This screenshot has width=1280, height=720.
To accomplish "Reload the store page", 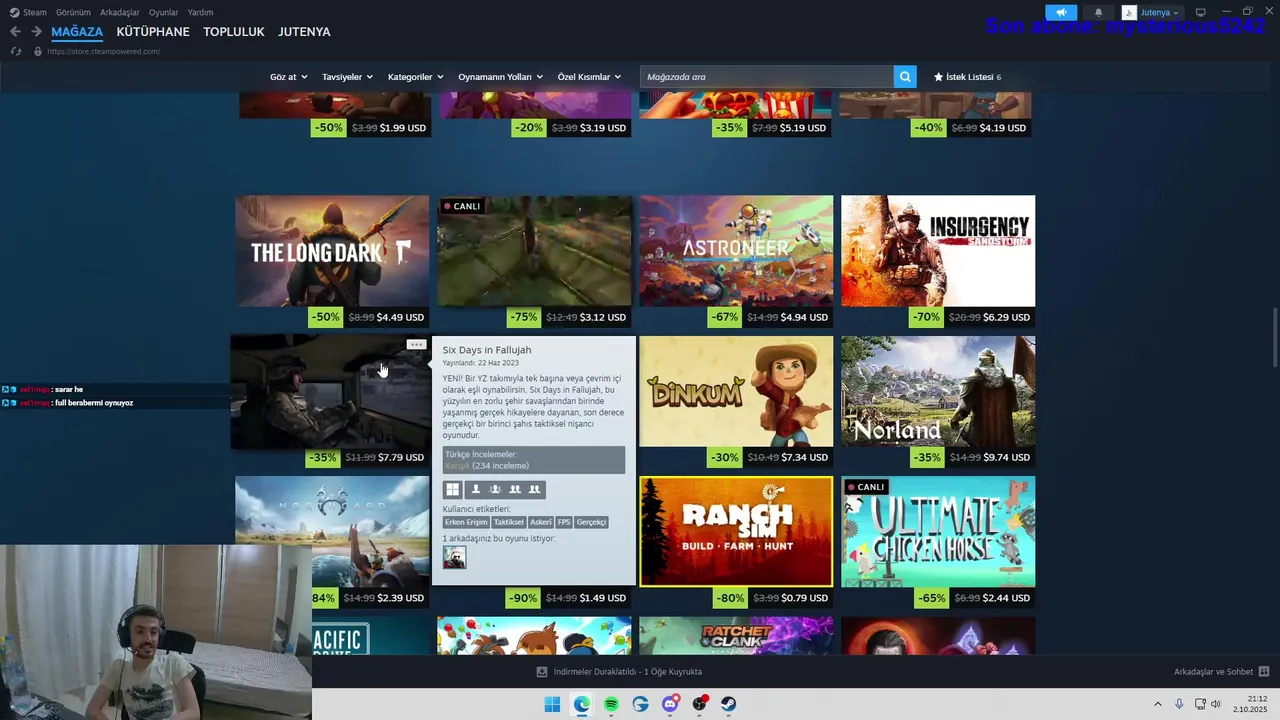I will coord(15,51).
